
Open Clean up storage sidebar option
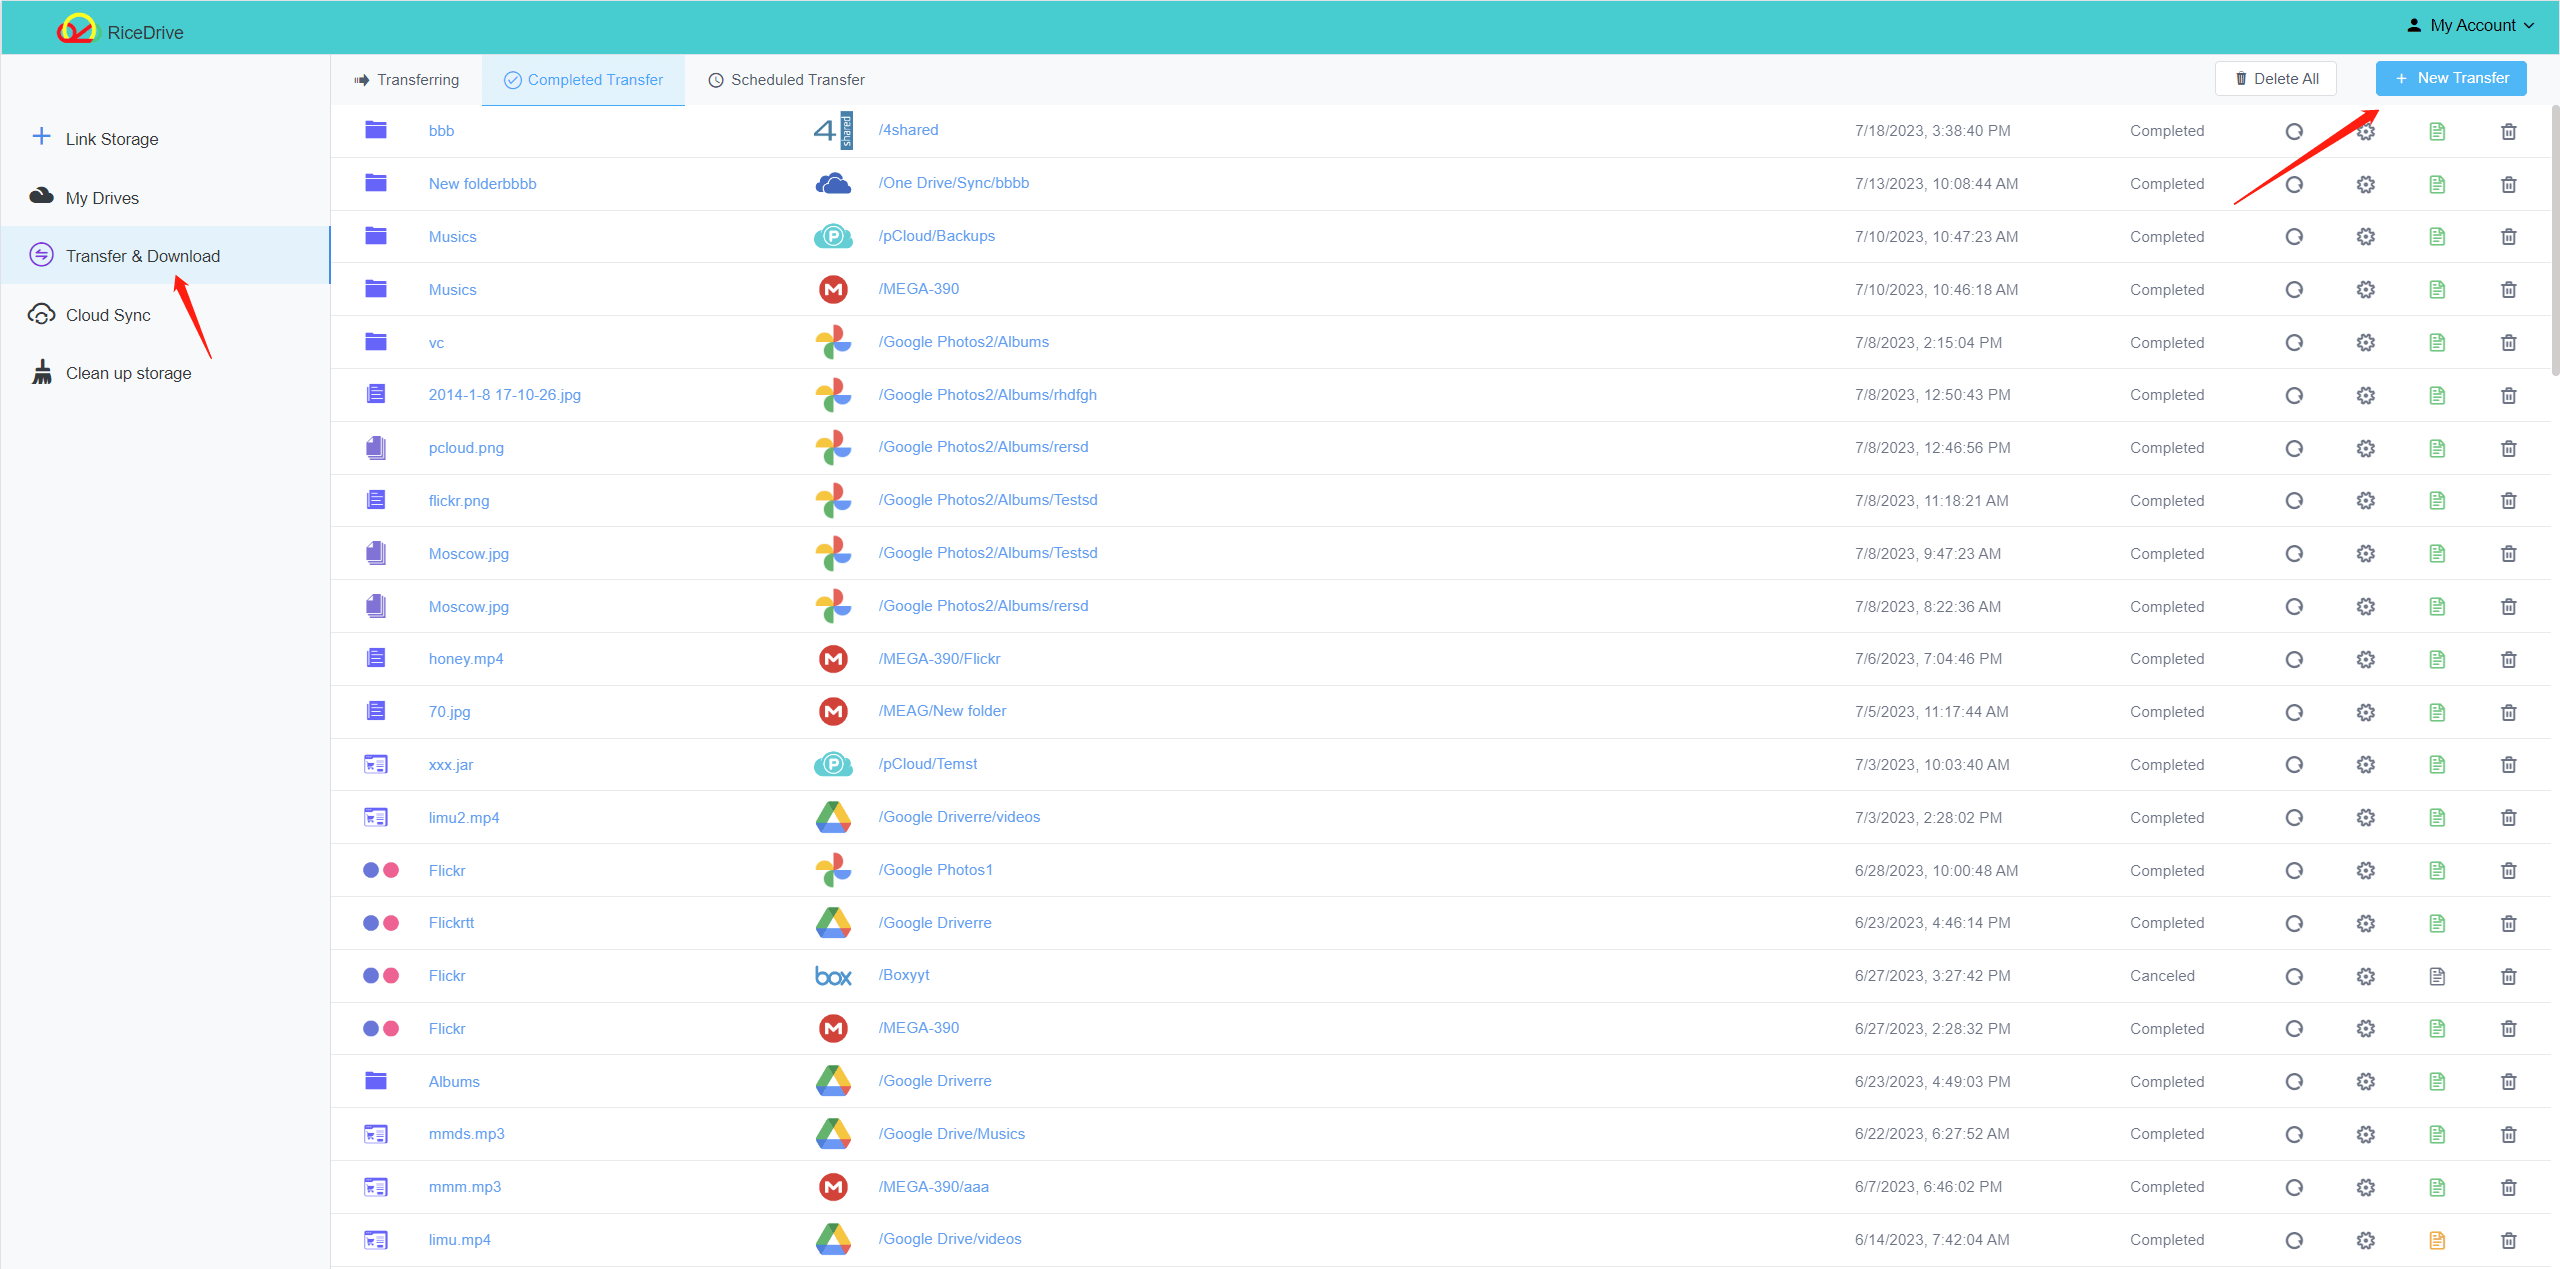[x=127, y=372]
